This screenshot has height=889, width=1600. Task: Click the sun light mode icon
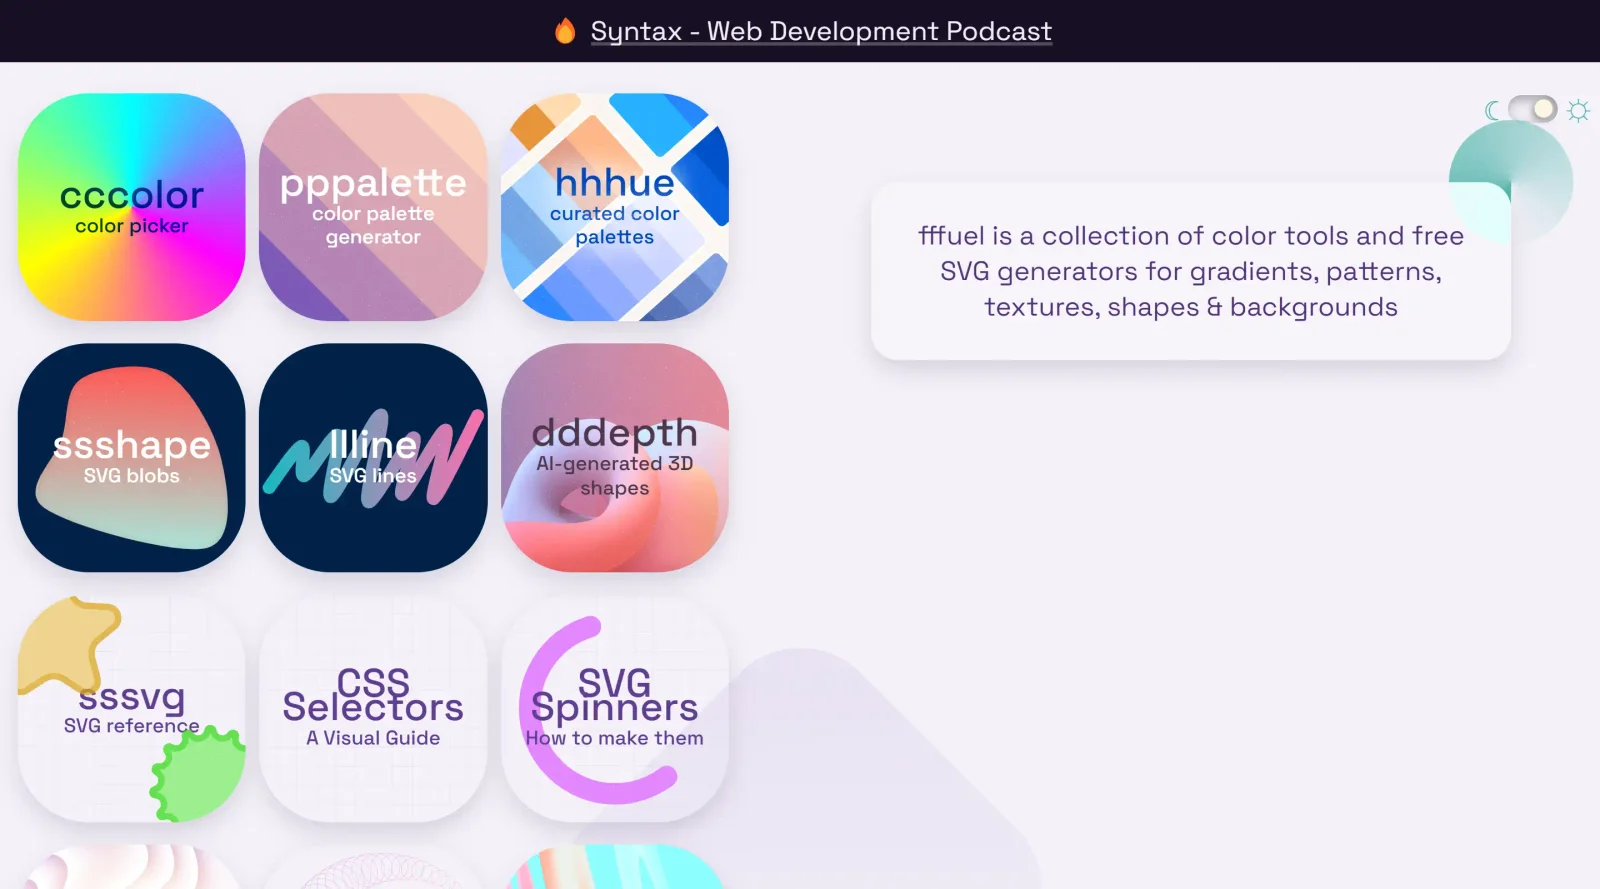tap(1578, 110)
